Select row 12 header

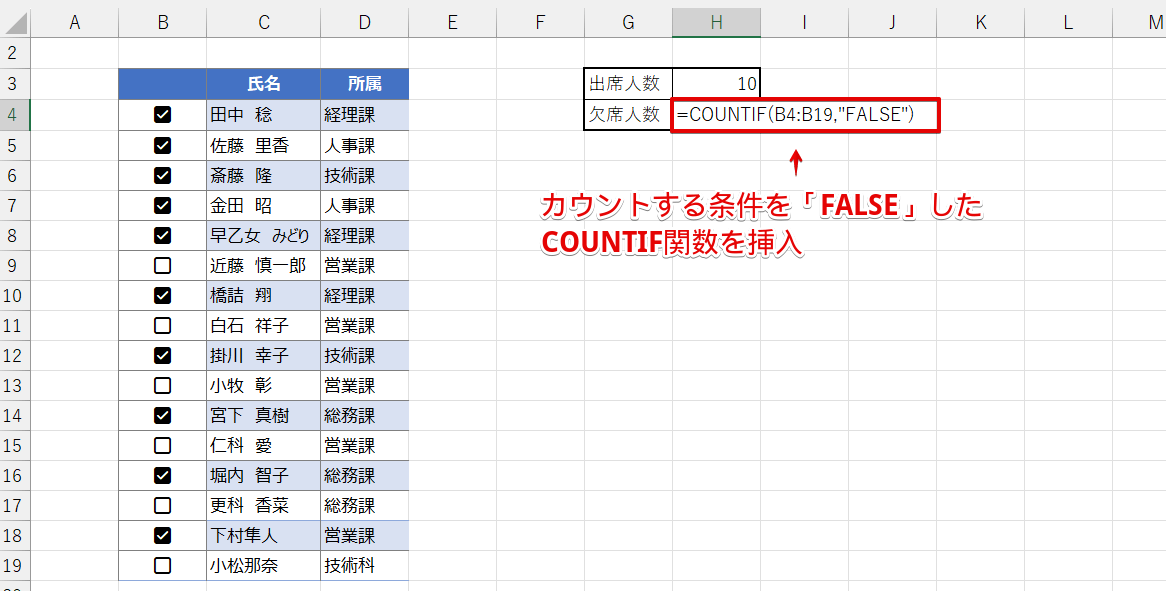[x=15, y=355]
